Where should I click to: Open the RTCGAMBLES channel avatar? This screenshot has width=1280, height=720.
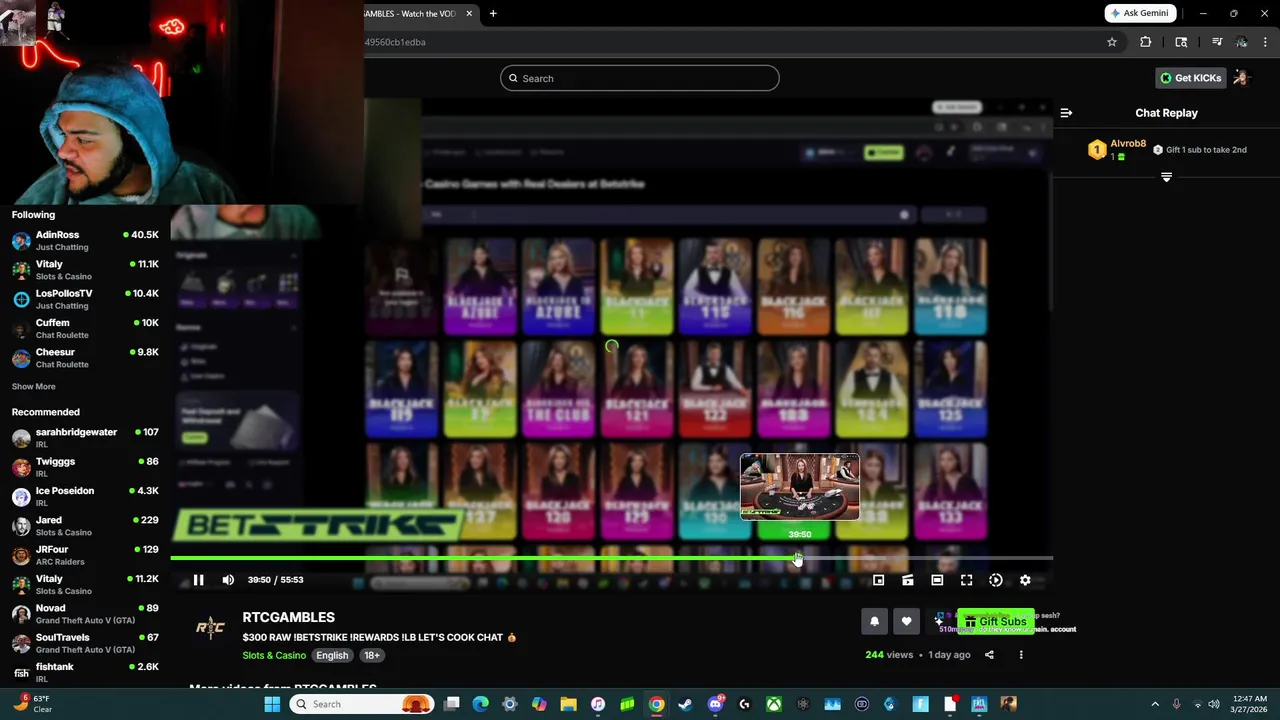click(210, 627)
